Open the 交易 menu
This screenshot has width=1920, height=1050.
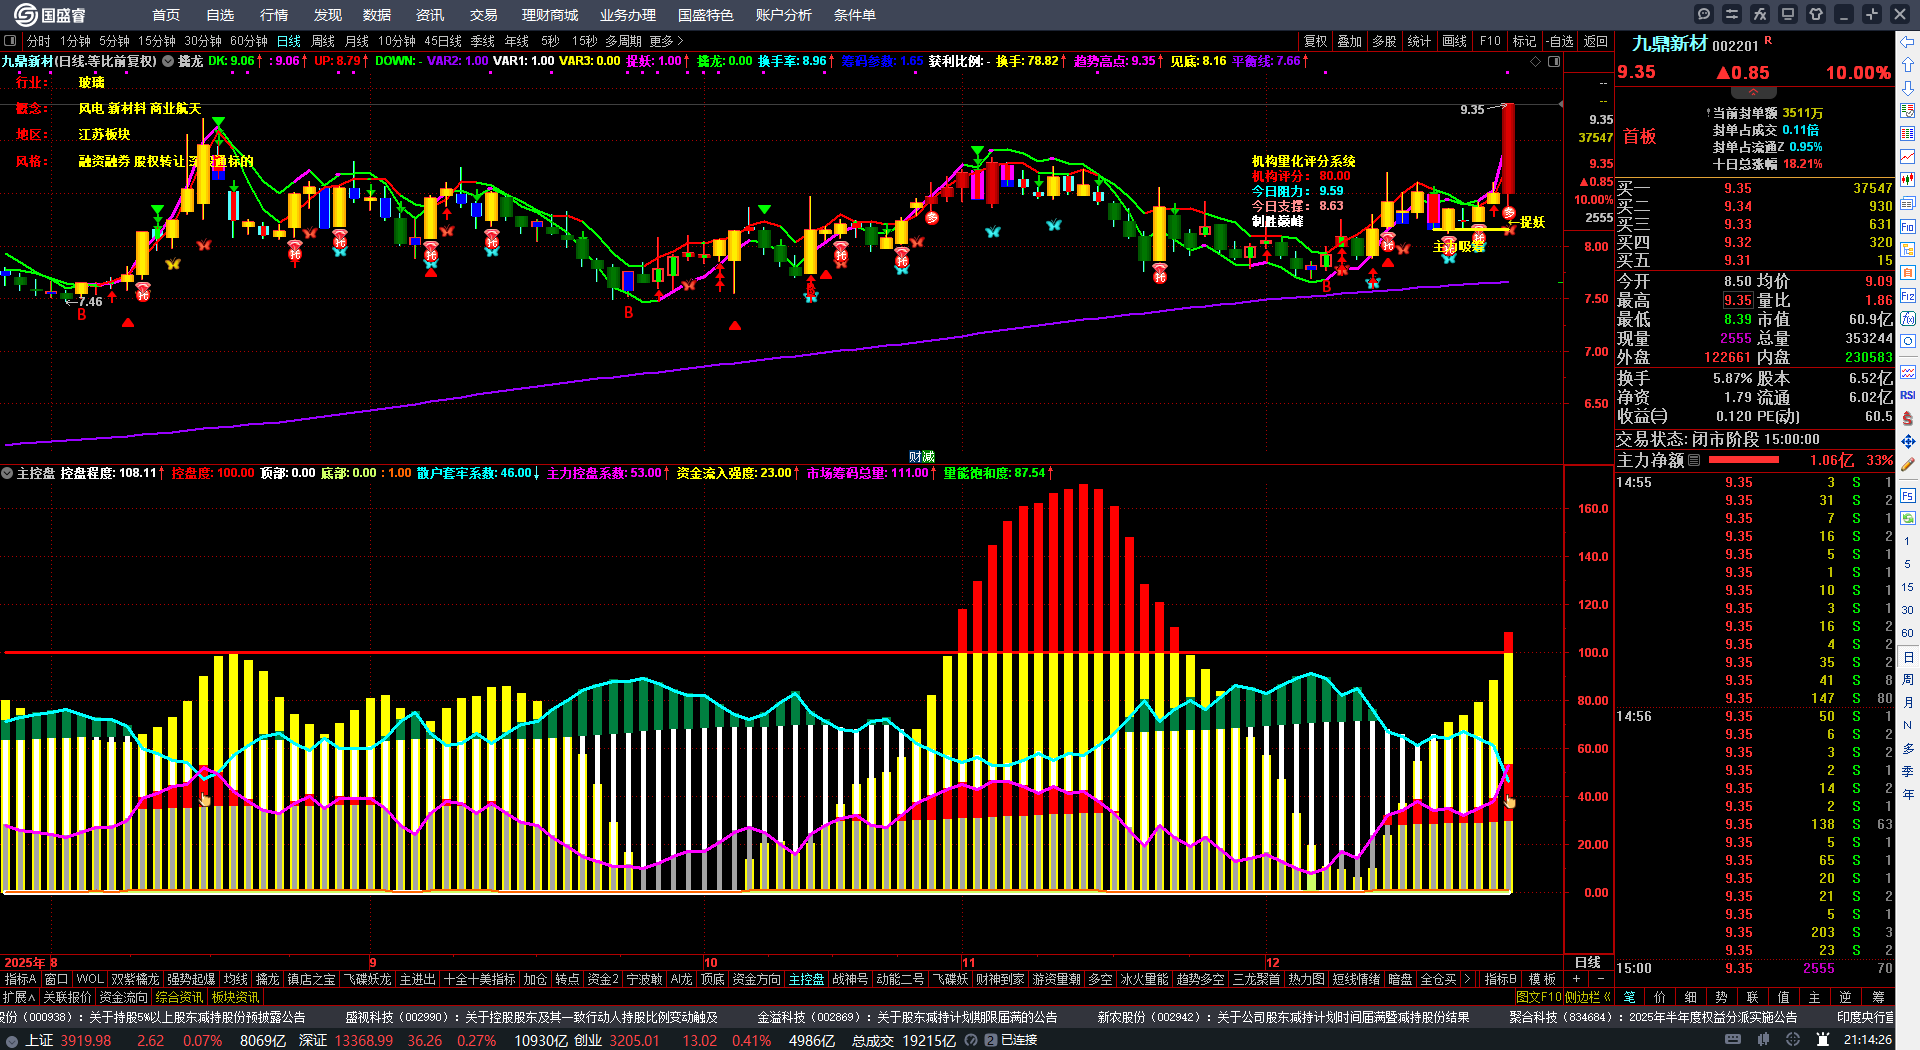click(x=483, y=15)
